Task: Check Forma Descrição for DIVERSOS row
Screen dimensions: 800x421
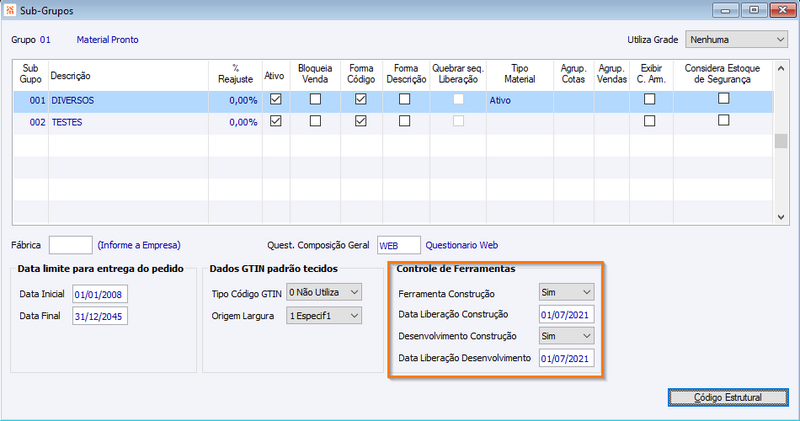Action: click(405, 99)
